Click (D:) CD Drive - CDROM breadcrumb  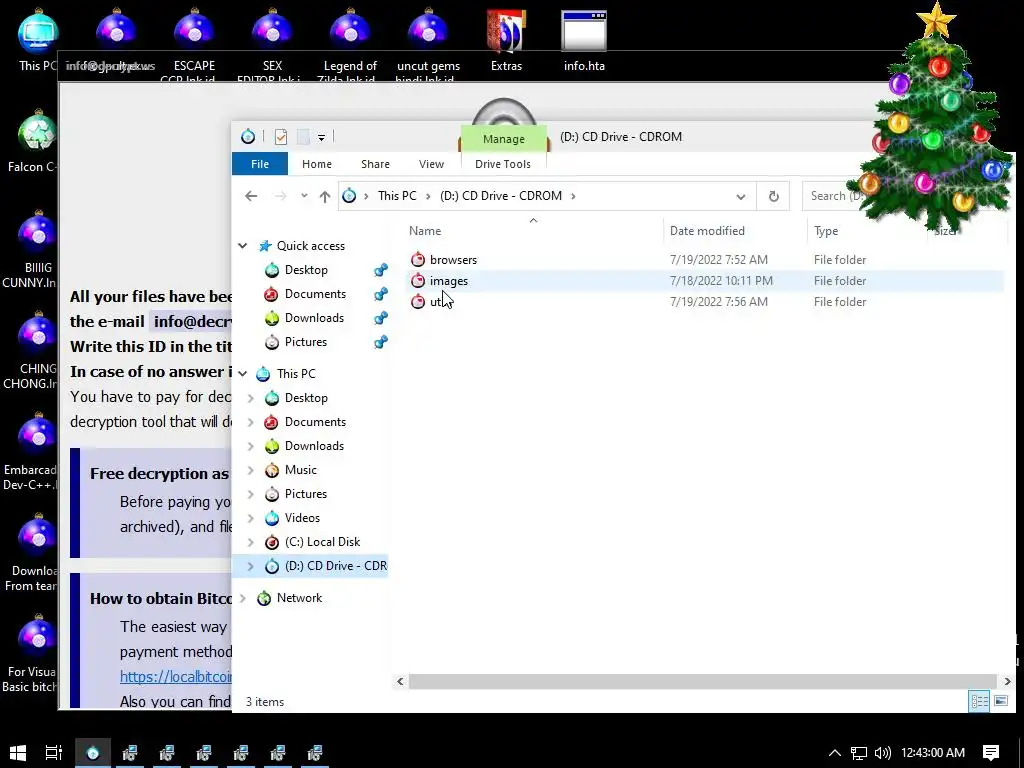pyautogui.click(x=501, y=196)
